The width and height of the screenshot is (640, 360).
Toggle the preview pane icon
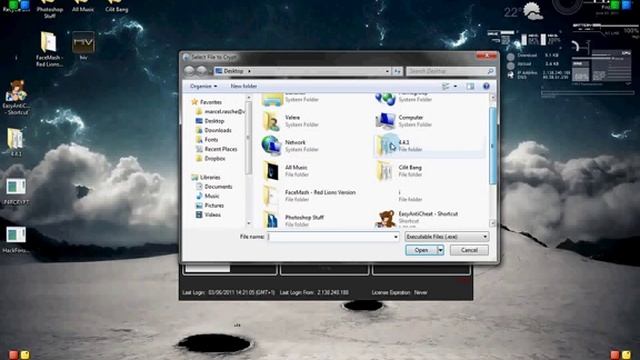click(470, 86)
